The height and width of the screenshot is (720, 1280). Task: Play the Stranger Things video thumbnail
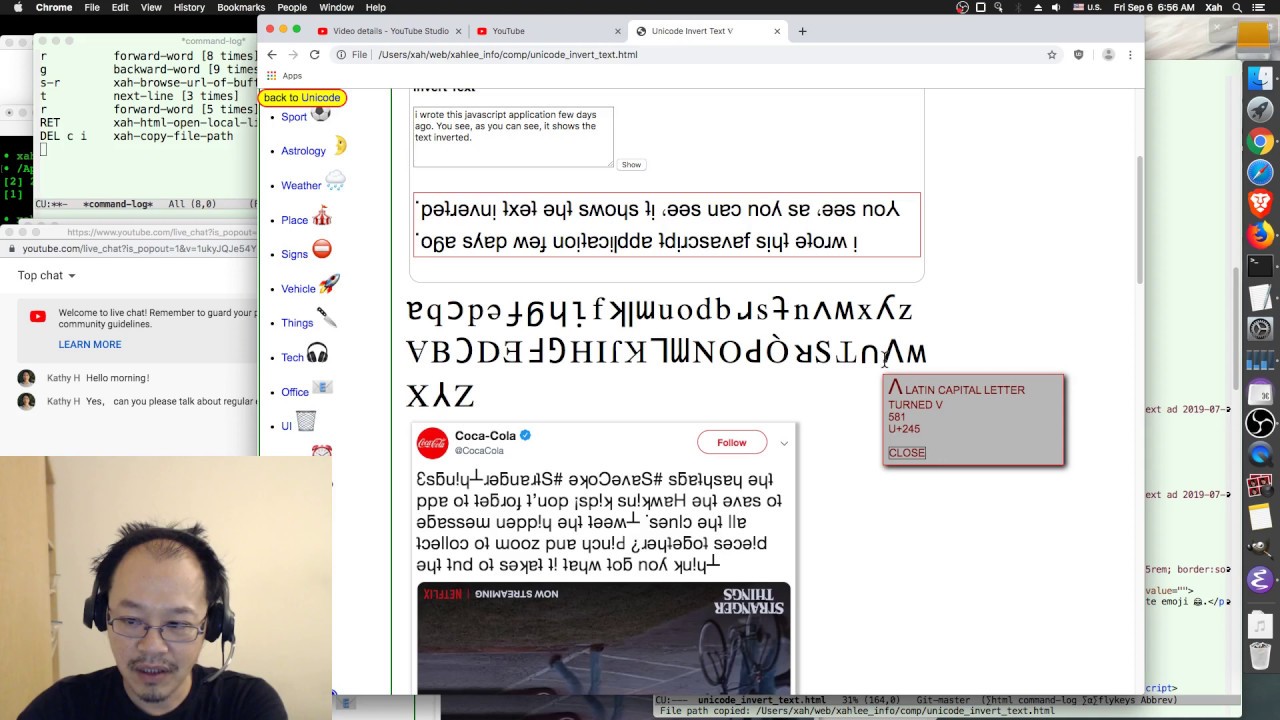click(604, 638)
